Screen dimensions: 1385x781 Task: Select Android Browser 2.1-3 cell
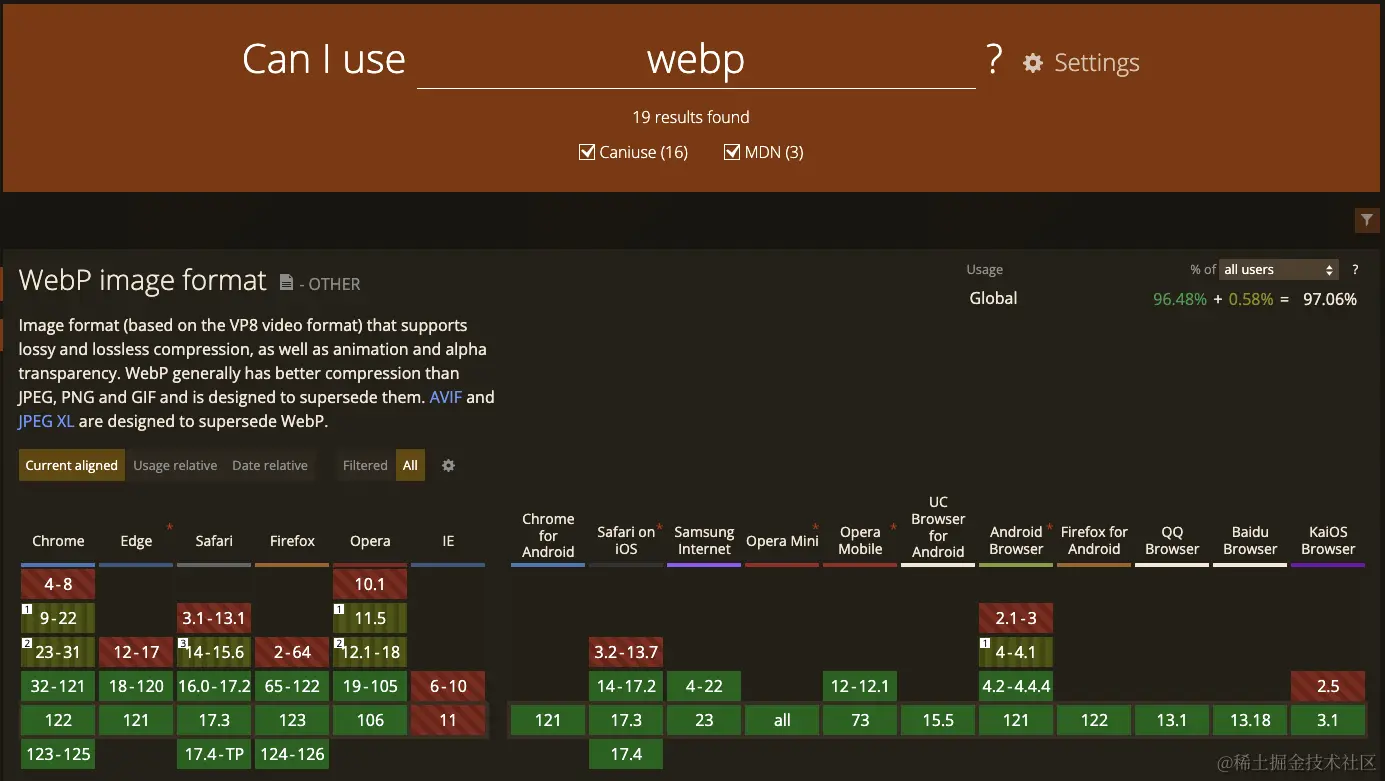click(1016, 618)
